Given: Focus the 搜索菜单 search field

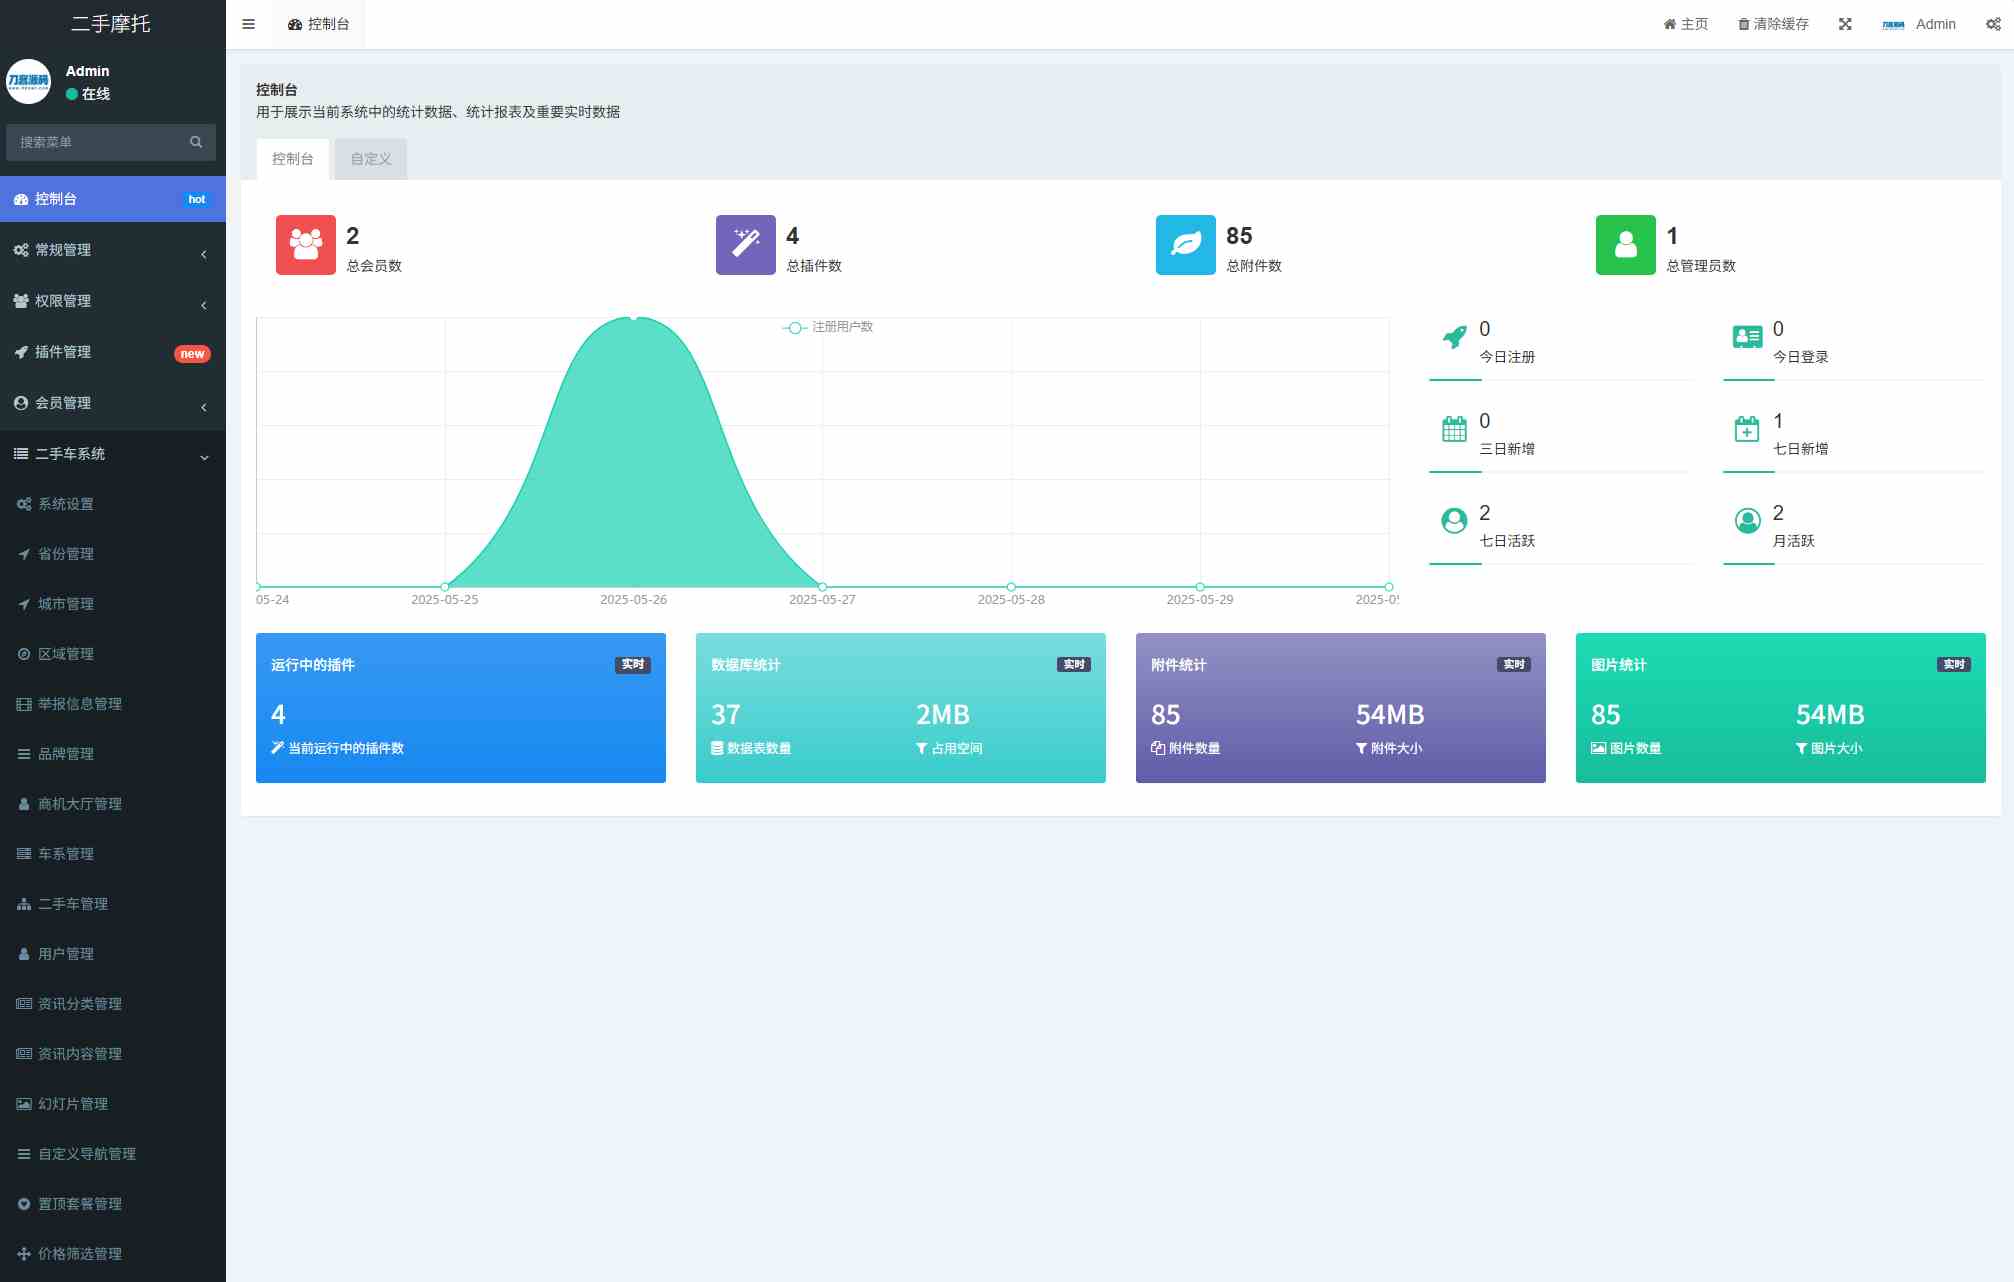Looking at the screenshot, I should 98,142.
